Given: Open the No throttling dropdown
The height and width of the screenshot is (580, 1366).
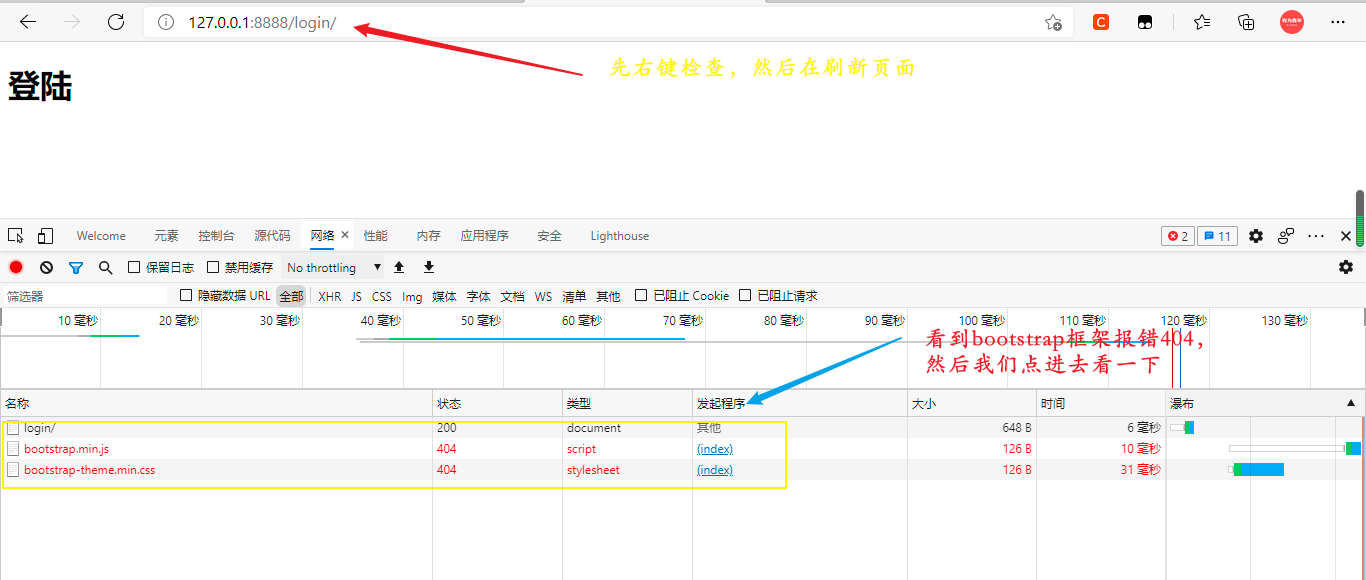Looking at the screenshot, I should coord(333,267).
